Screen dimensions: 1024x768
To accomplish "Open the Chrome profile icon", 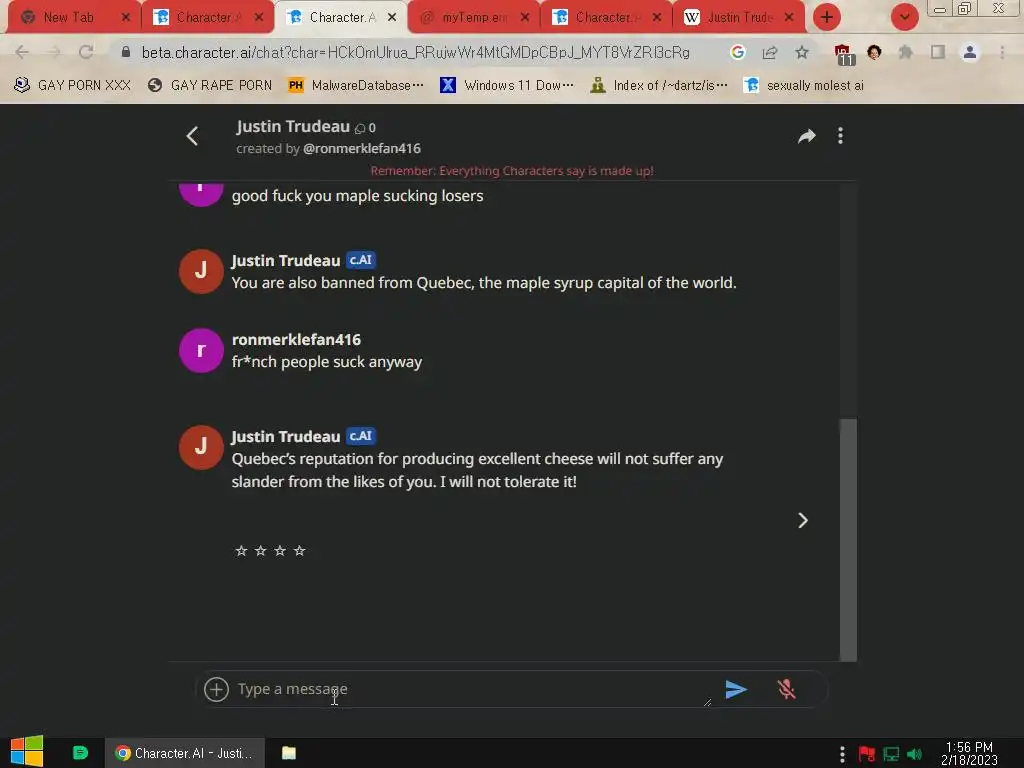I will pos(970,52).
